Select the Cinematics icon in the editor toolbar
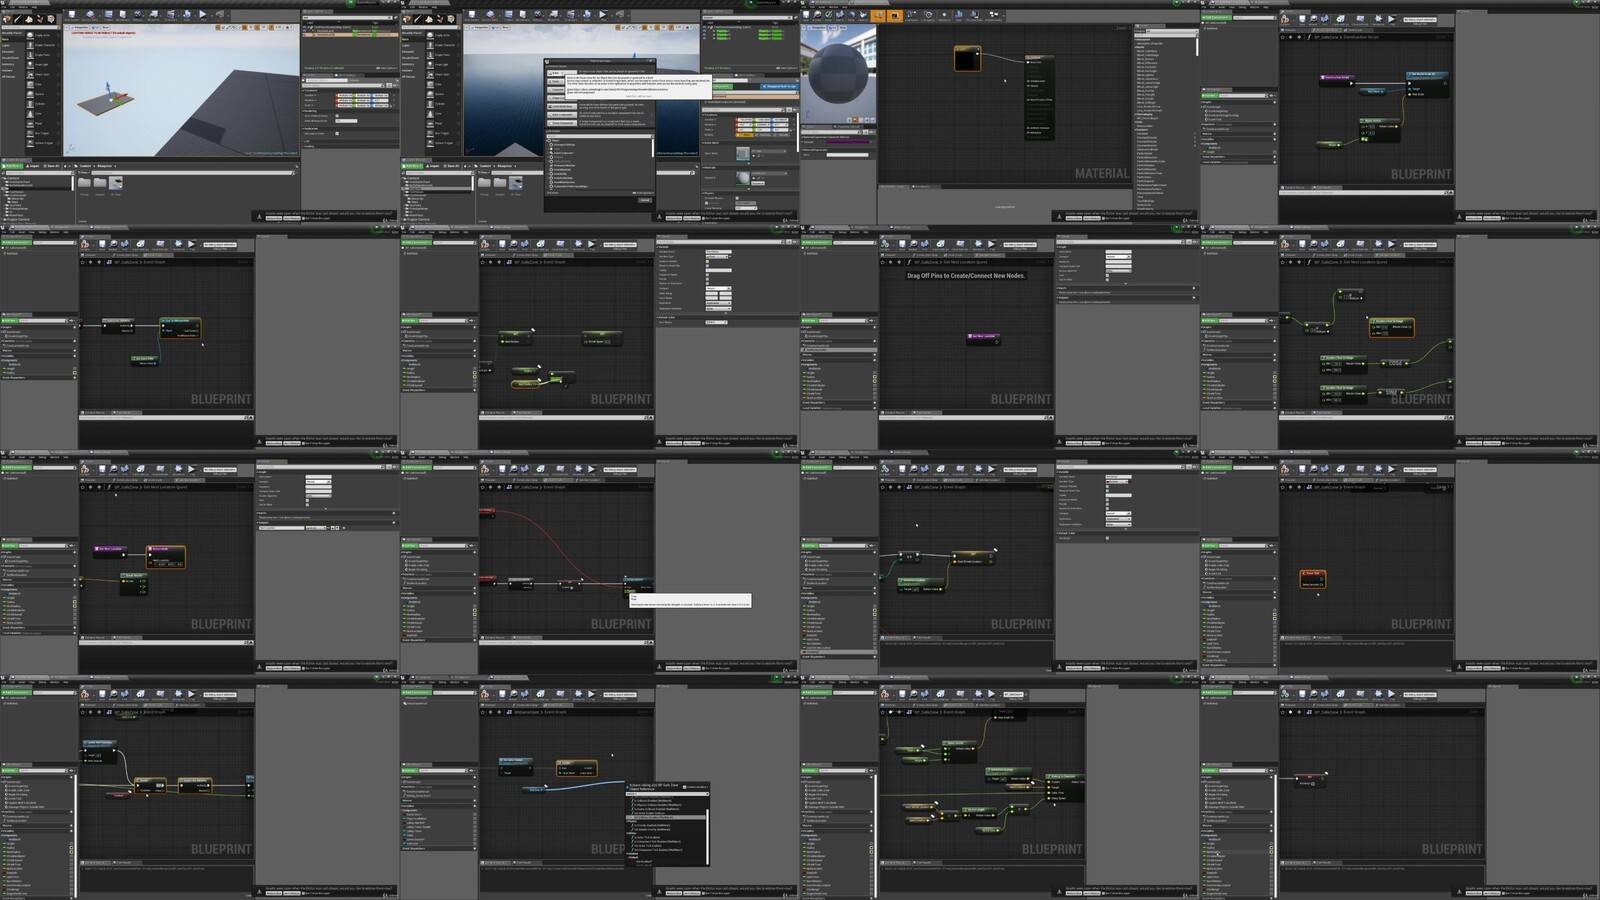The height and width of the screenshot is (900, 1600). click(x=172, y=15)
